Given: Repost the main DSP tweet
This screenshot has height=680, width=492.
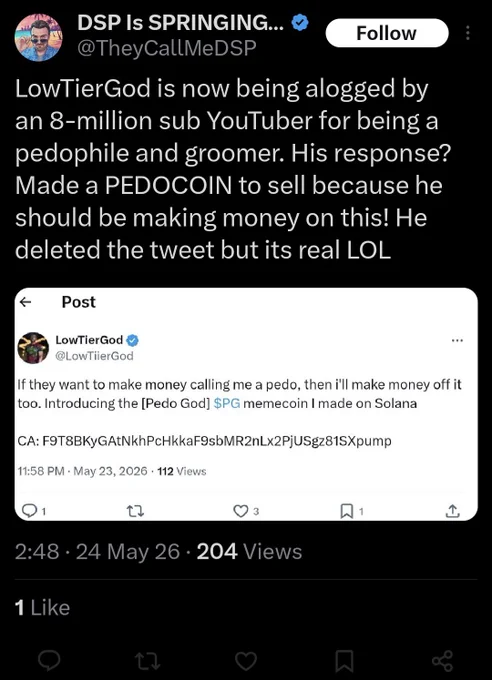Looking at the screenshot, I should click(148, 661).
